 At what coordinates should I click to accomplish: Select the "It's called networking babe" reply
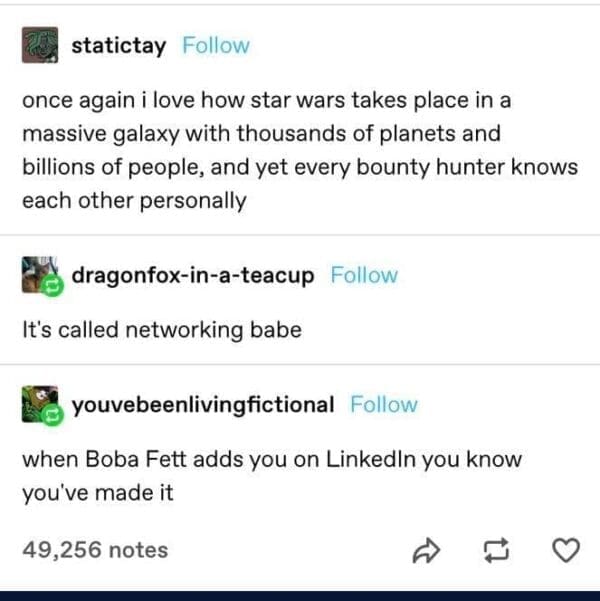pyautogui.click(x=162, y=330)
